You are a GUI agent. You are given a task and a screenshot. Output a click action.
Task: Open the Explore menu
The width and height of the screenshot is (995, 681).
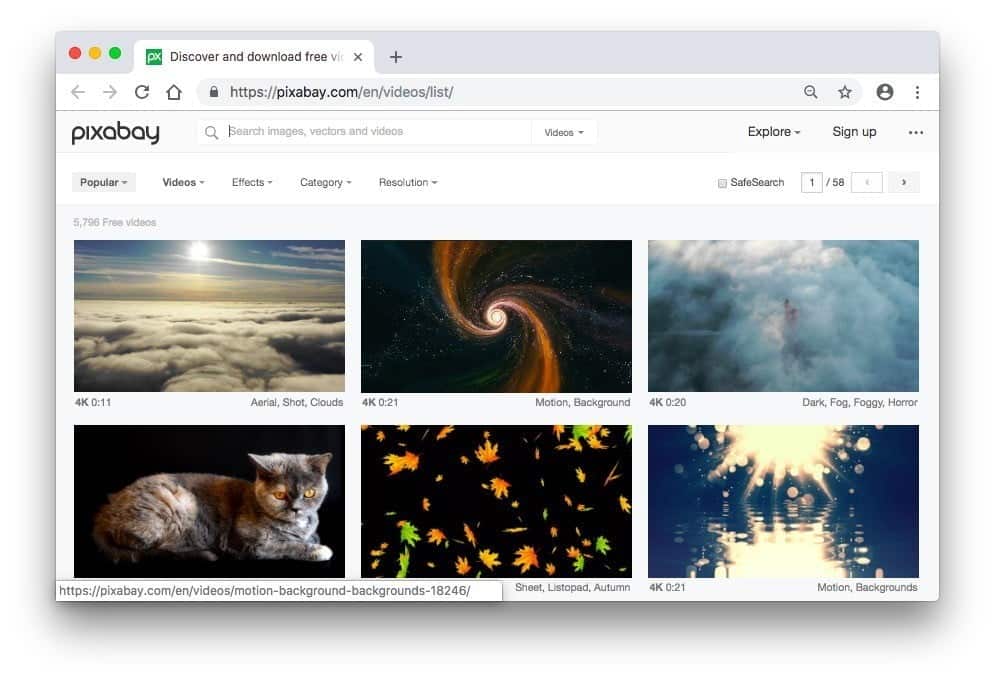[x=773, y=132]
